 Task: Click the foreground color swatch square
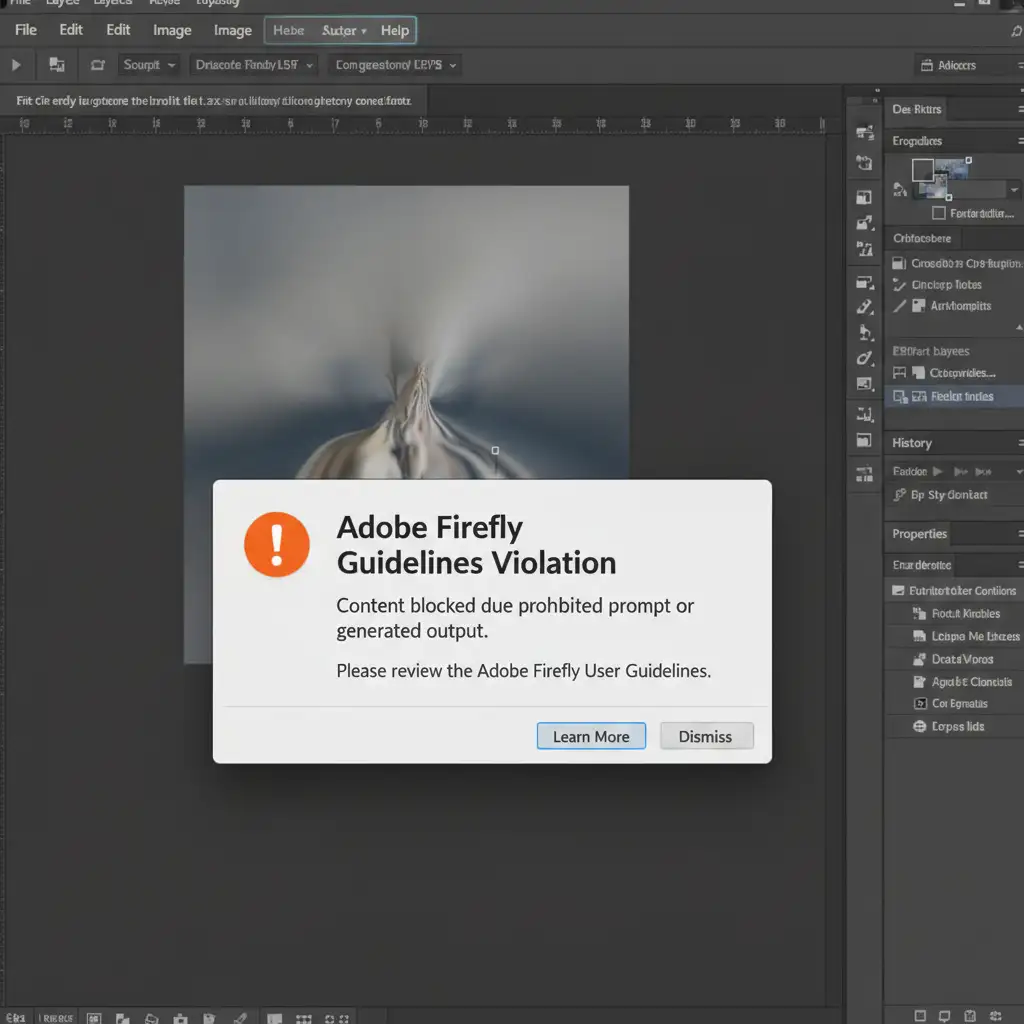[x=922, y=170]
